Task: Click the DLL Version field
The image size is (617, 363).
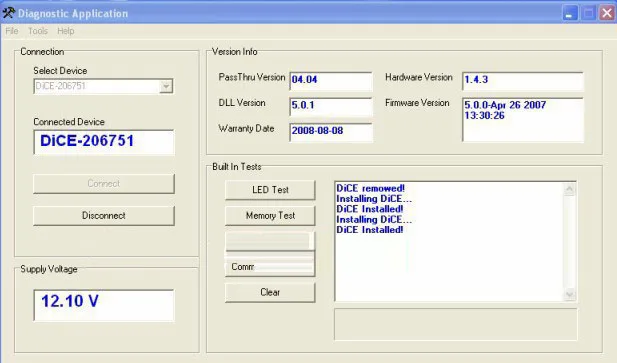Action: [331, 106]
